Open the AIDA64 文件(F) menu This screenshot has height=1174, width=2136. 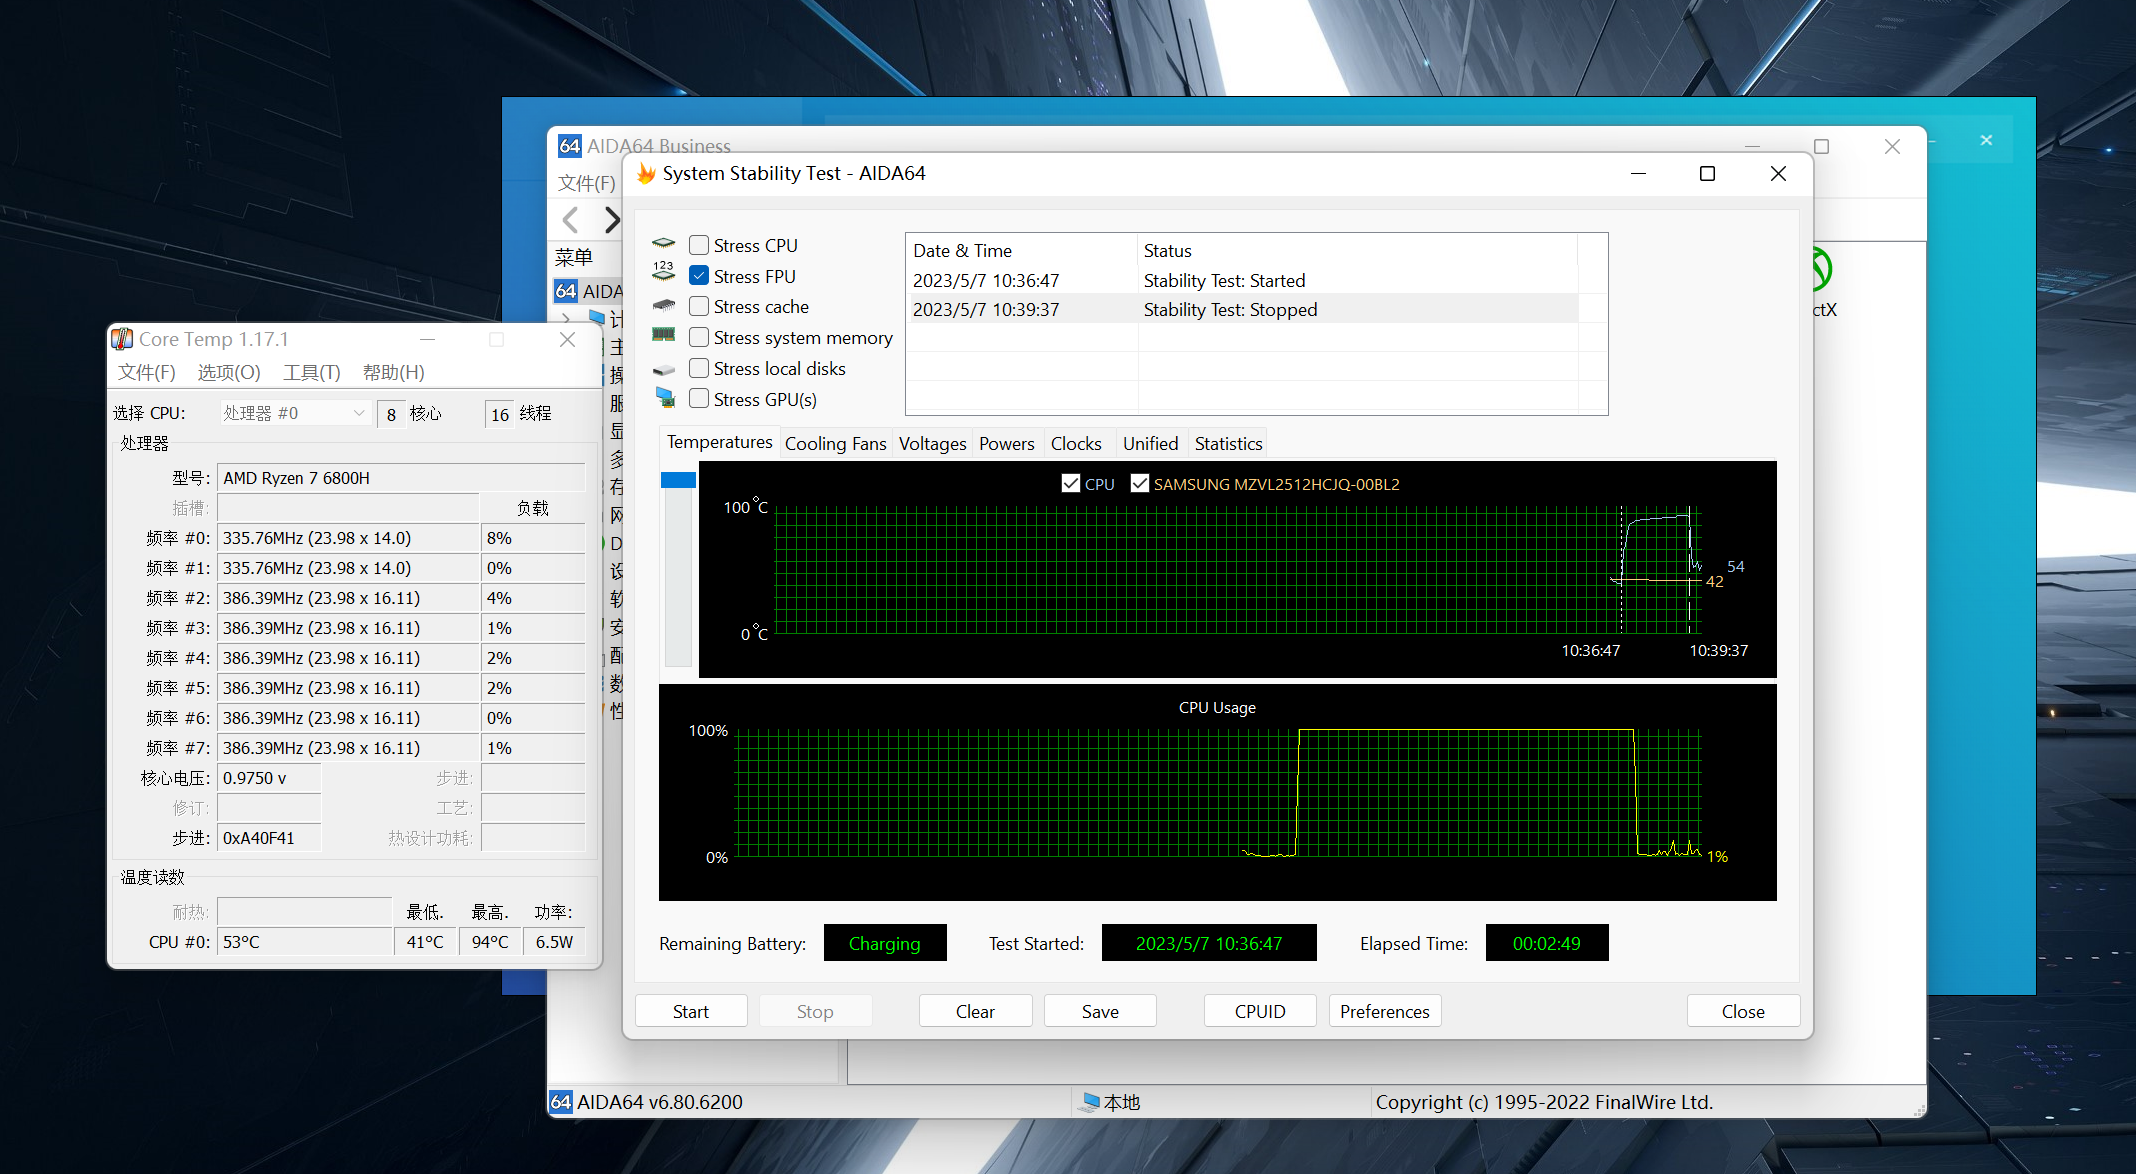[586, 183]
